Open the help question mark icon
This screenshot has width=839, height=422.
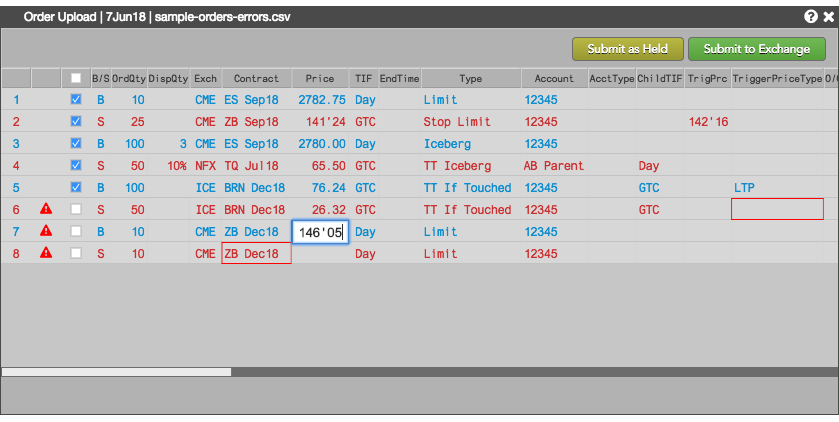[x=811, y=17]
